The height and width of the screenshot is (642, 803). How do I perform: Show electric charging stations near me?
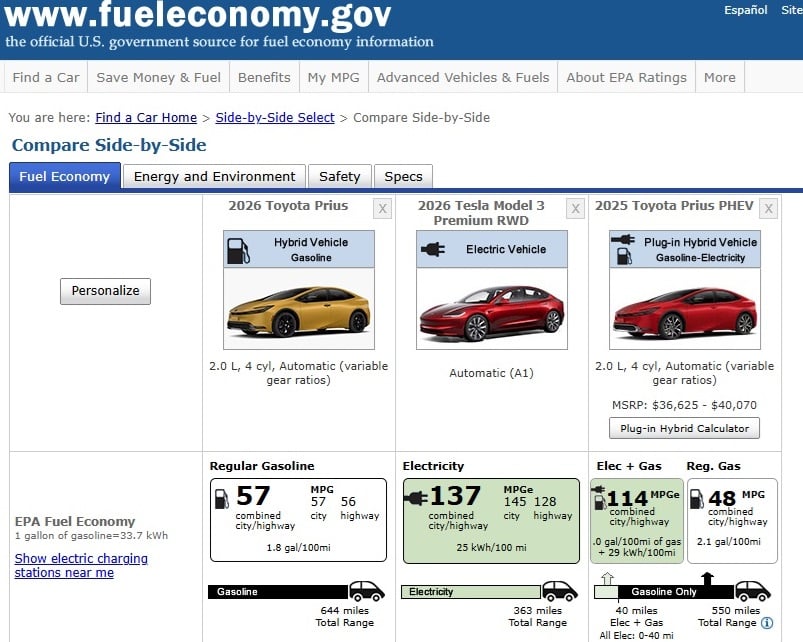click(80, 564)
